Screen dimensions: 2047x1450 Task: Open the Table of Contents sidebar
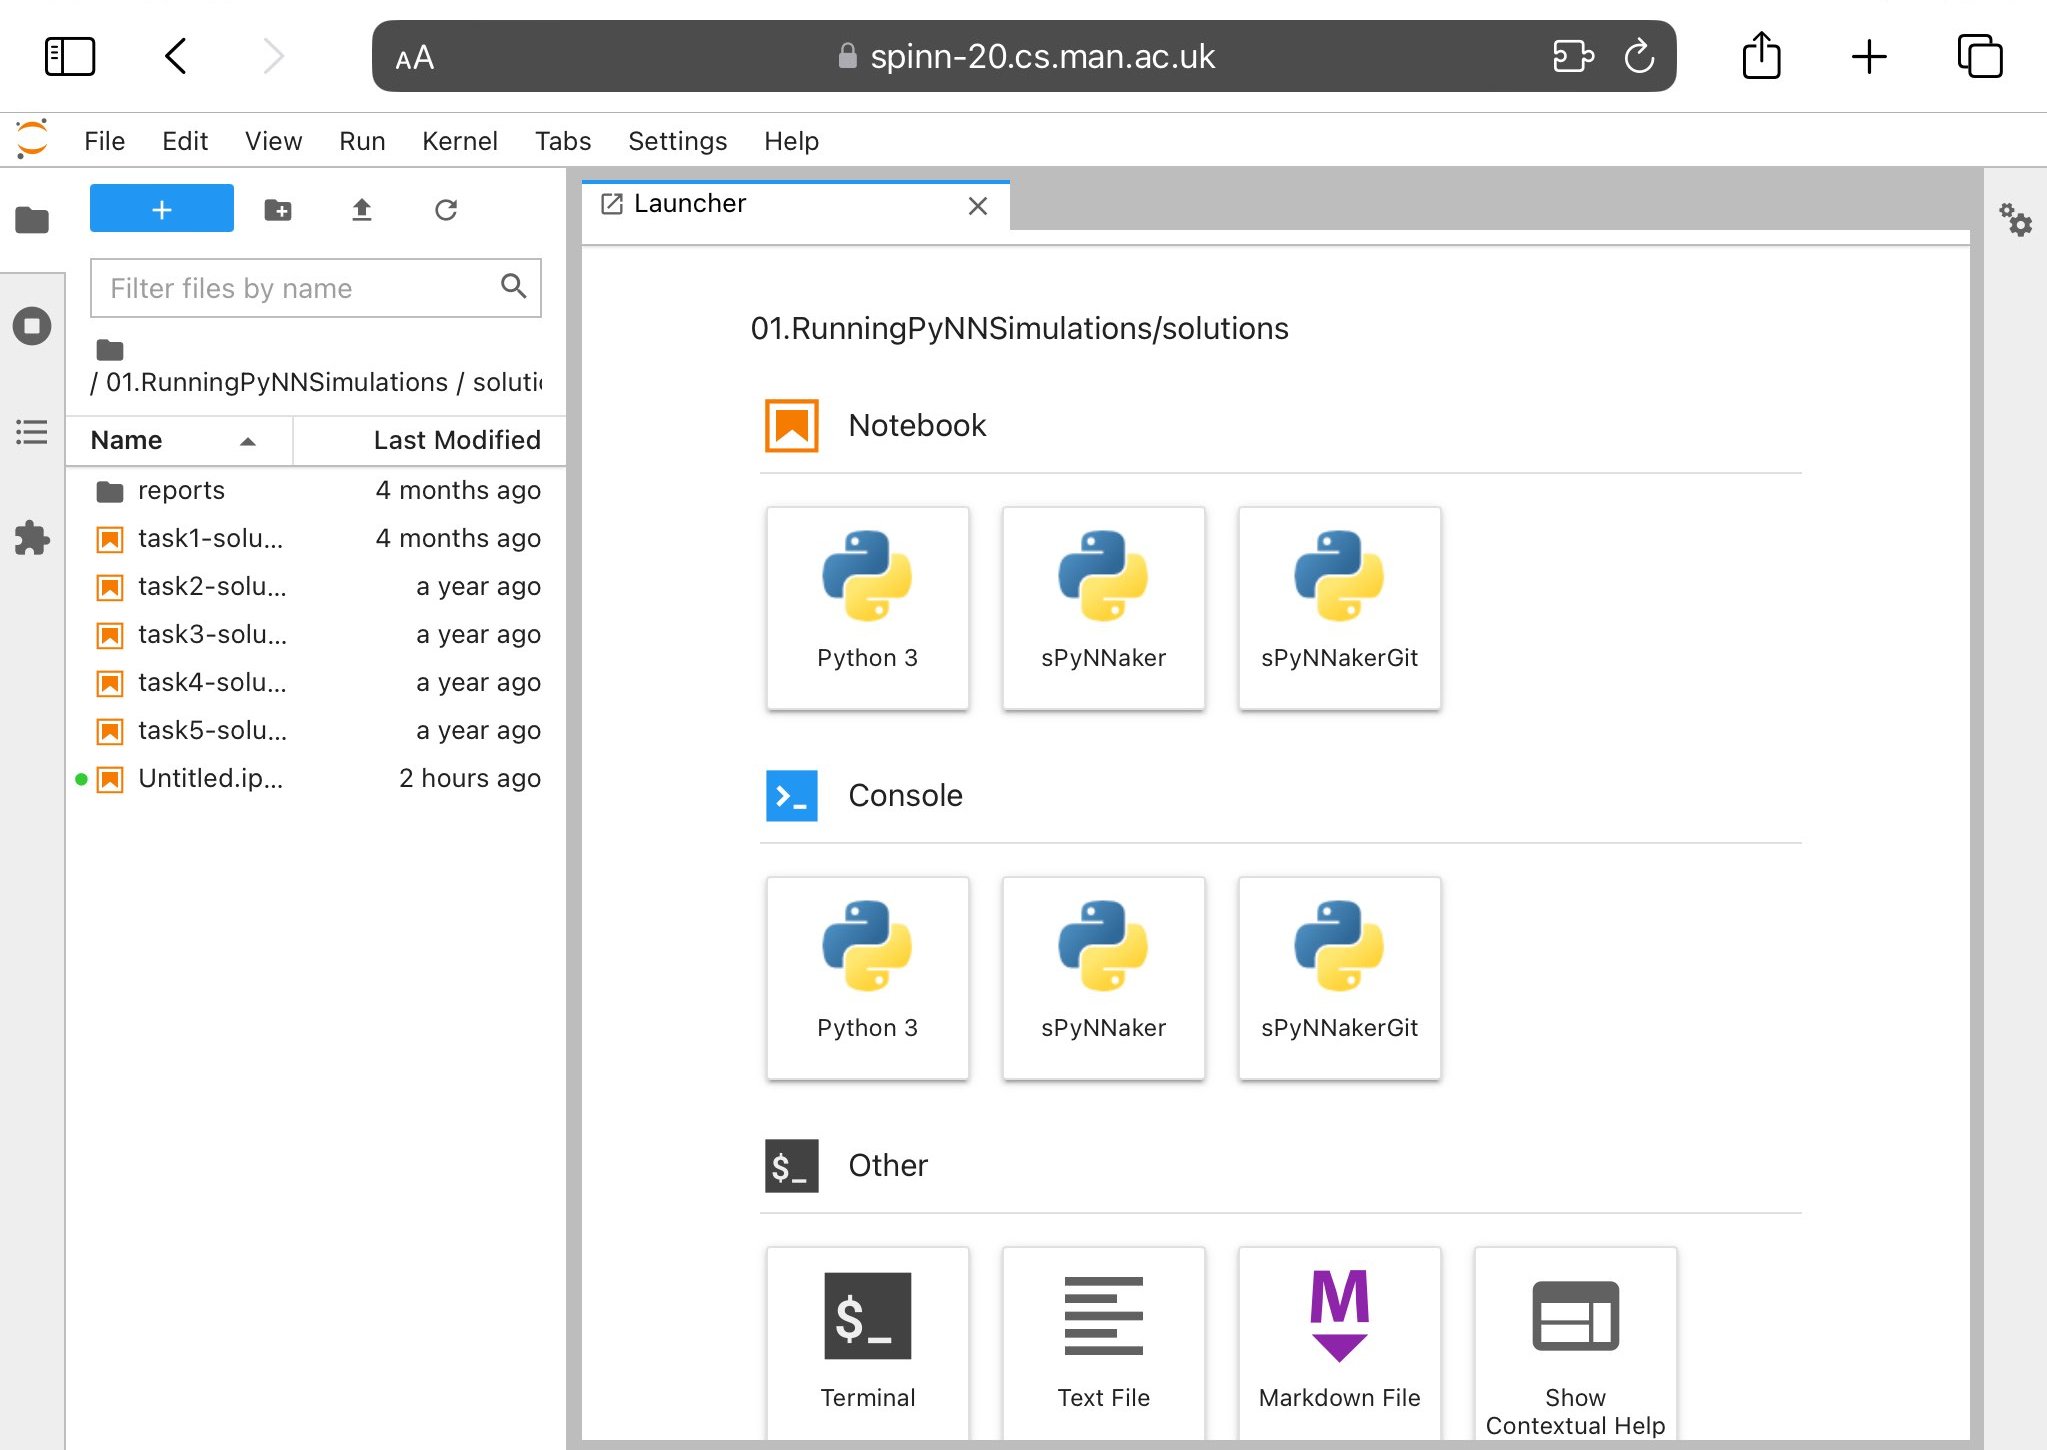pyautogui.click(x=32, y=432)
